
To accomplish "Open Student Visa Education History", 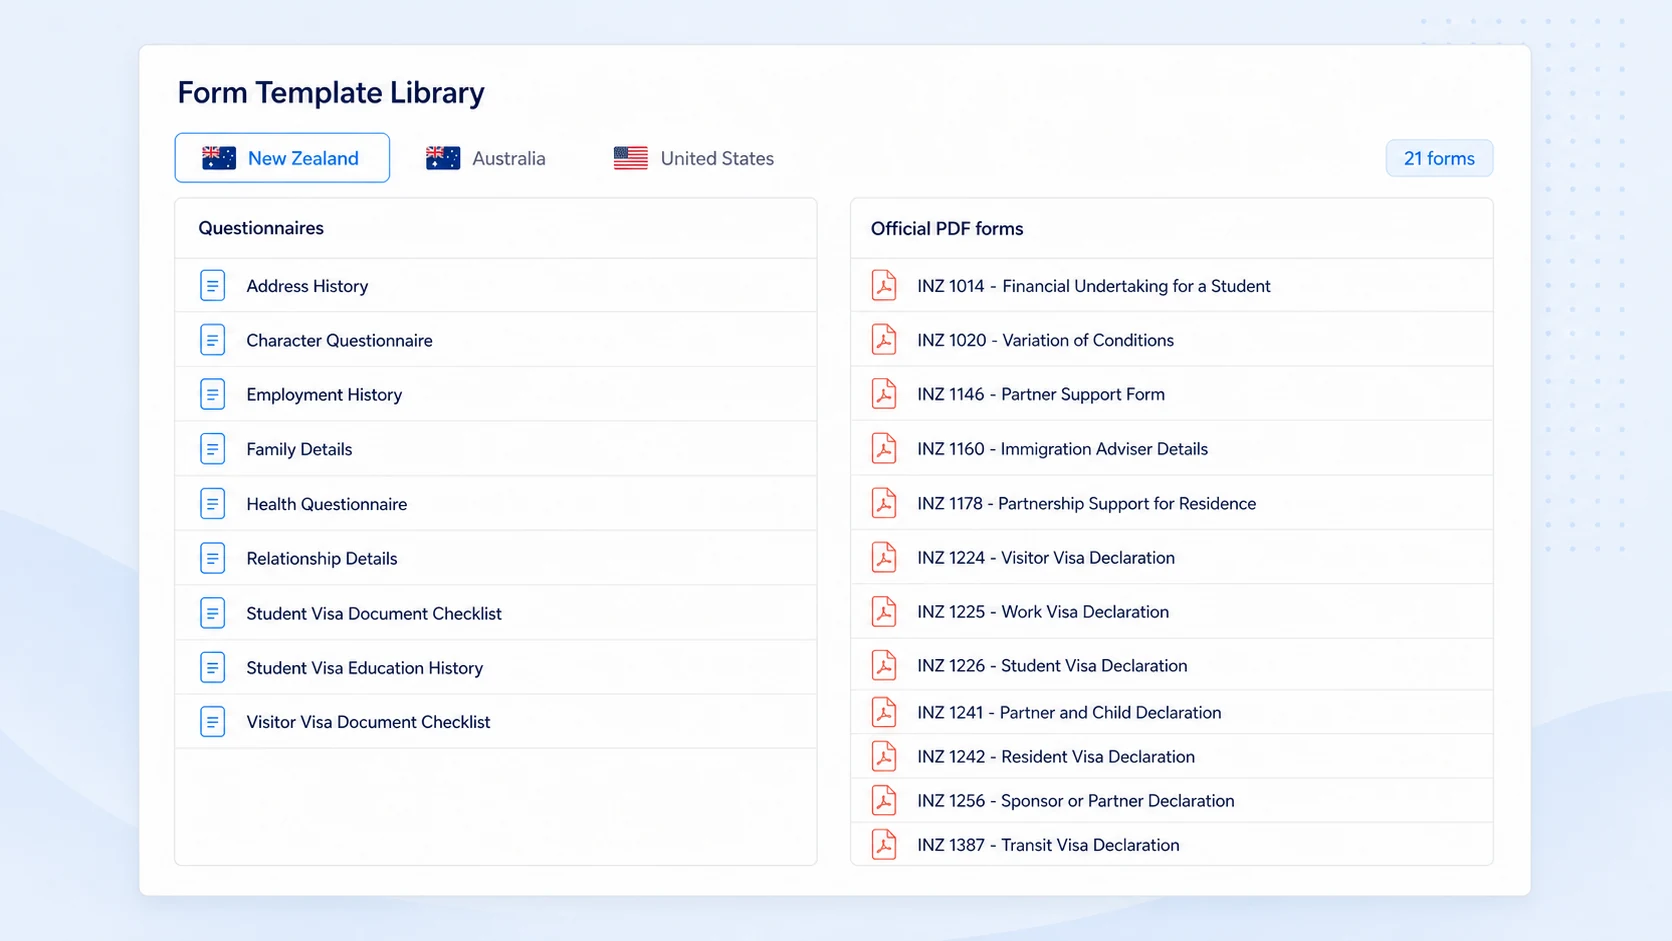I will 496,667.
